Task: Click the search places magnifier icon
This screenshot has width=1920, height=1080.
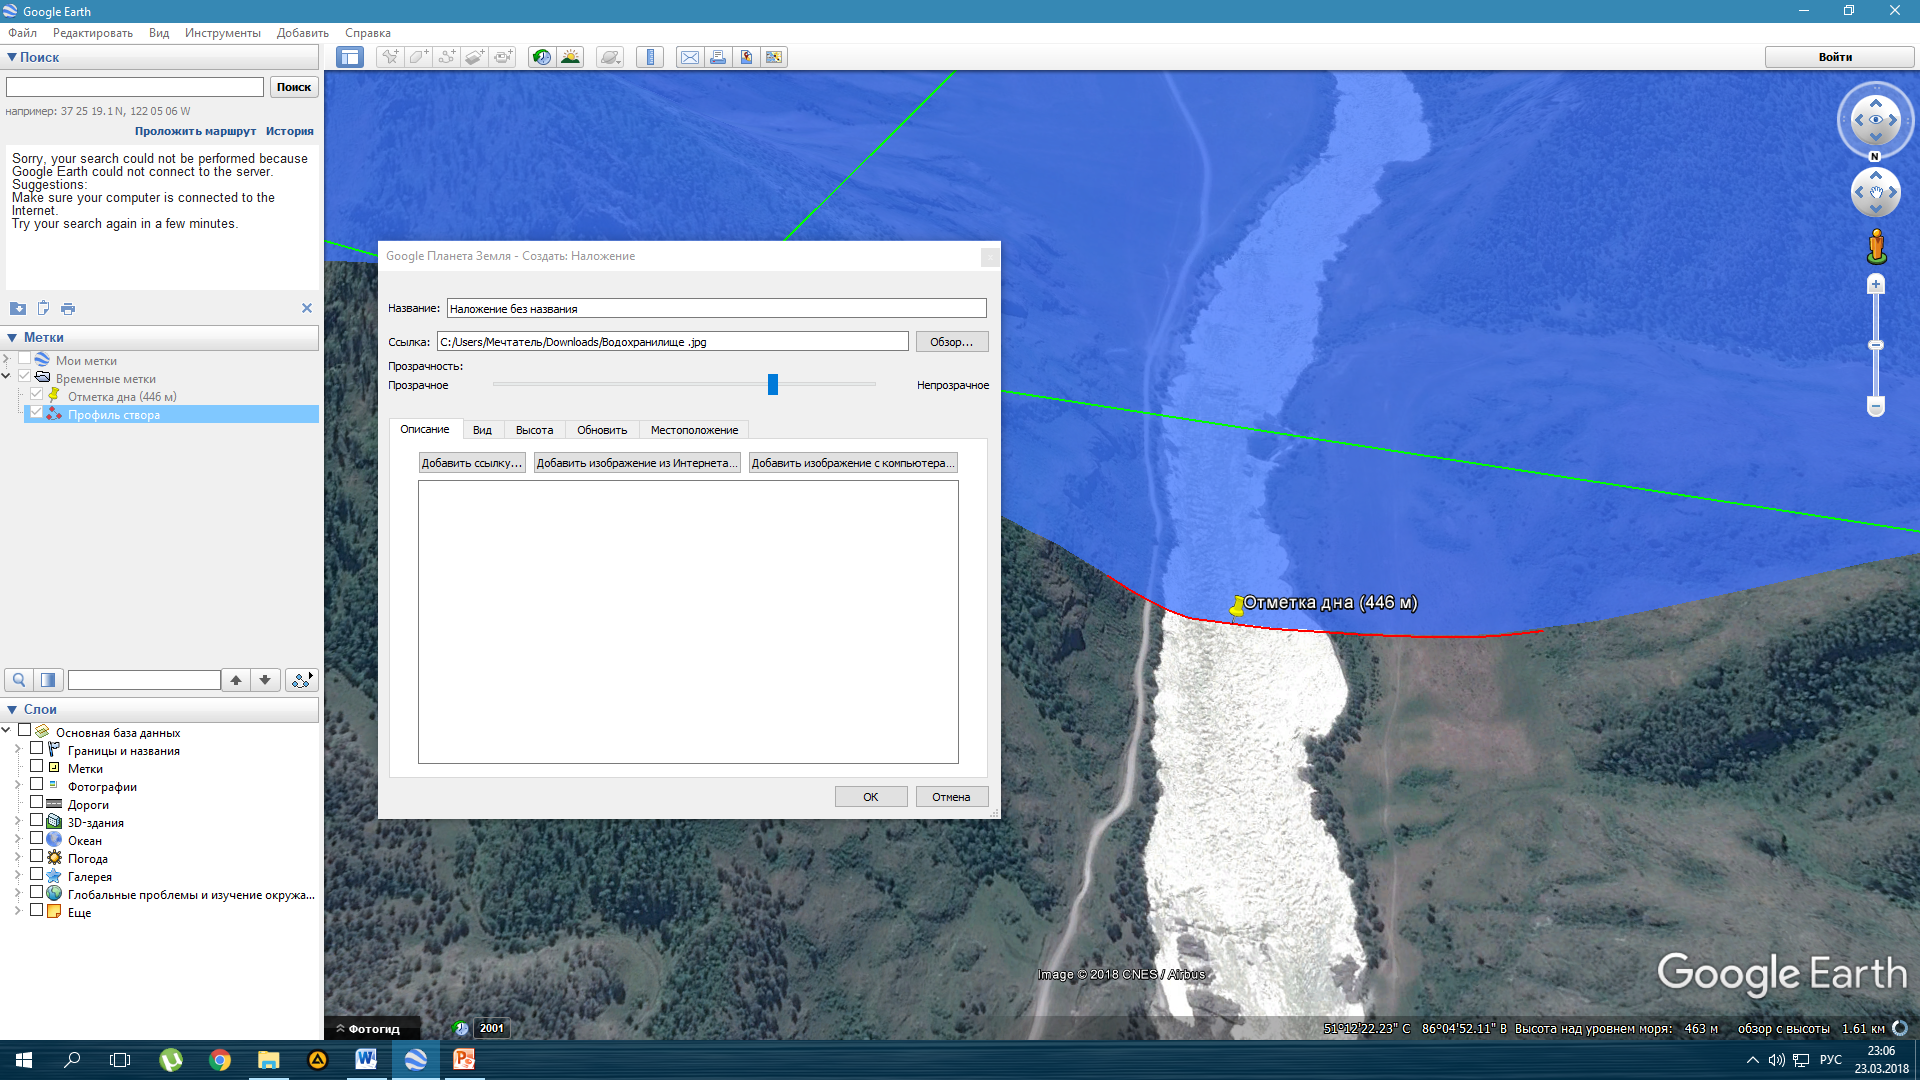Action: click(x=19, y=680)
